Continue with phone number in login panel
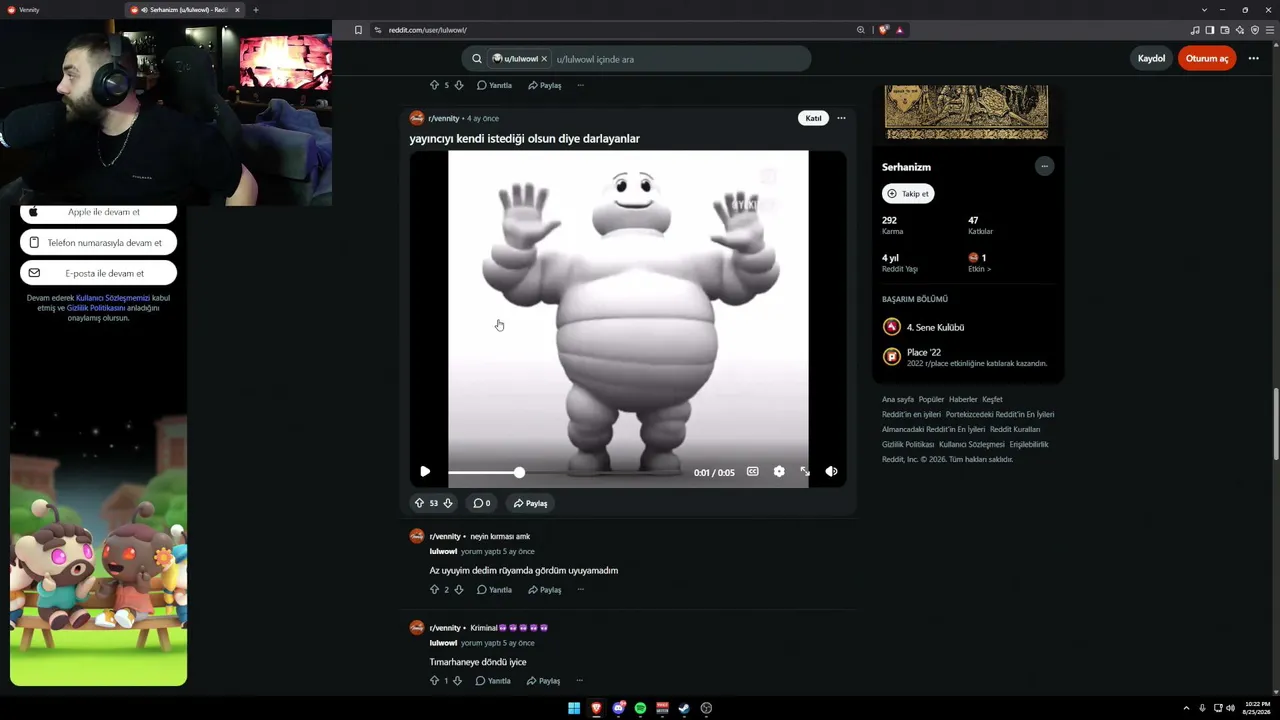This screenshot has height=720, width=1280. pos(98,243)
